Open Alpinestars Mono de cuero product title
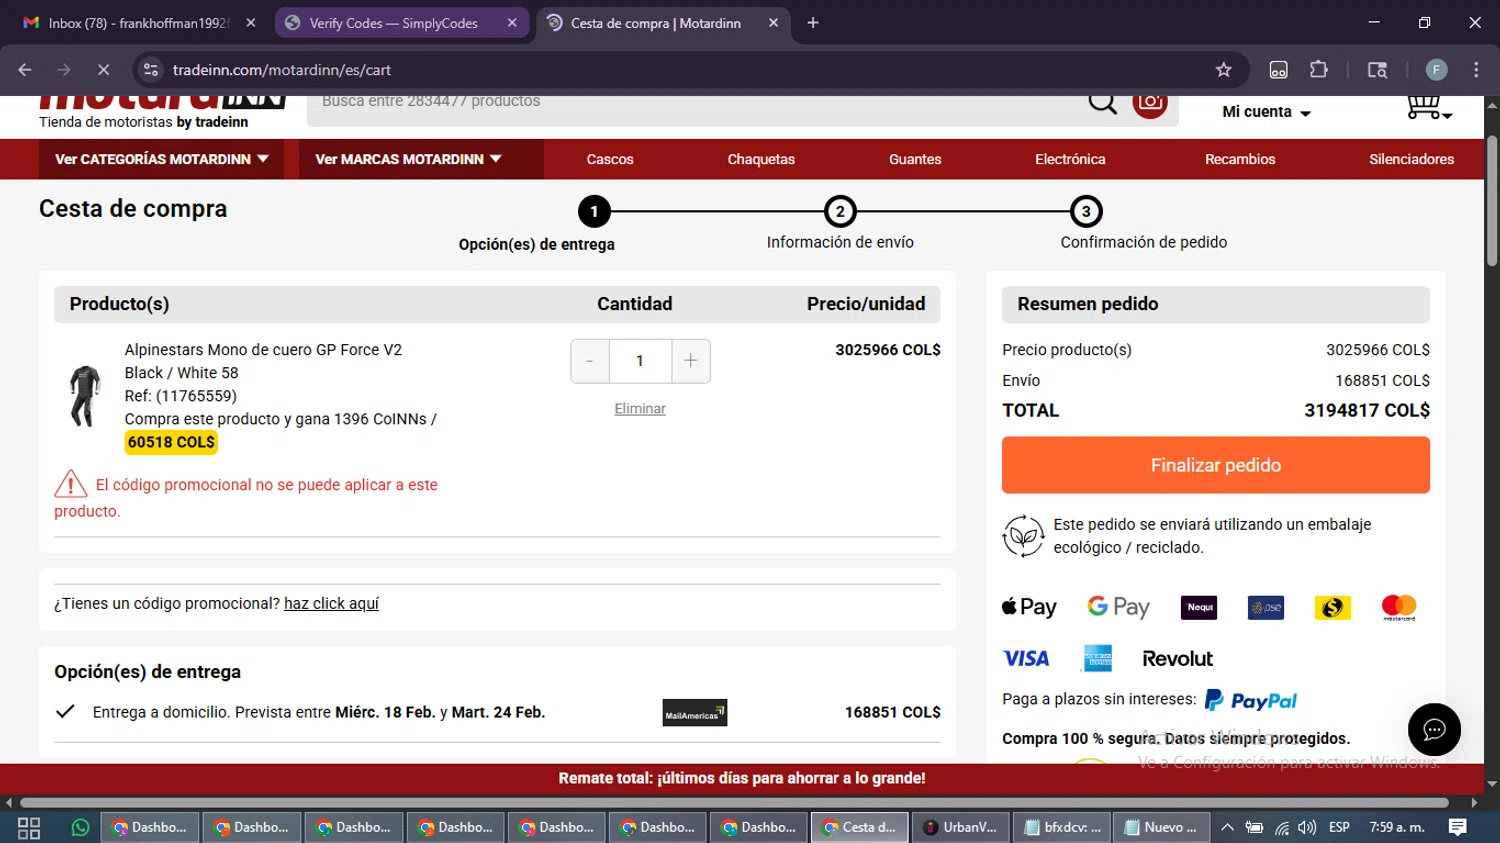The width and height of the screenshot is (1500, 843). pyautogui.click(x=263, y=350)
